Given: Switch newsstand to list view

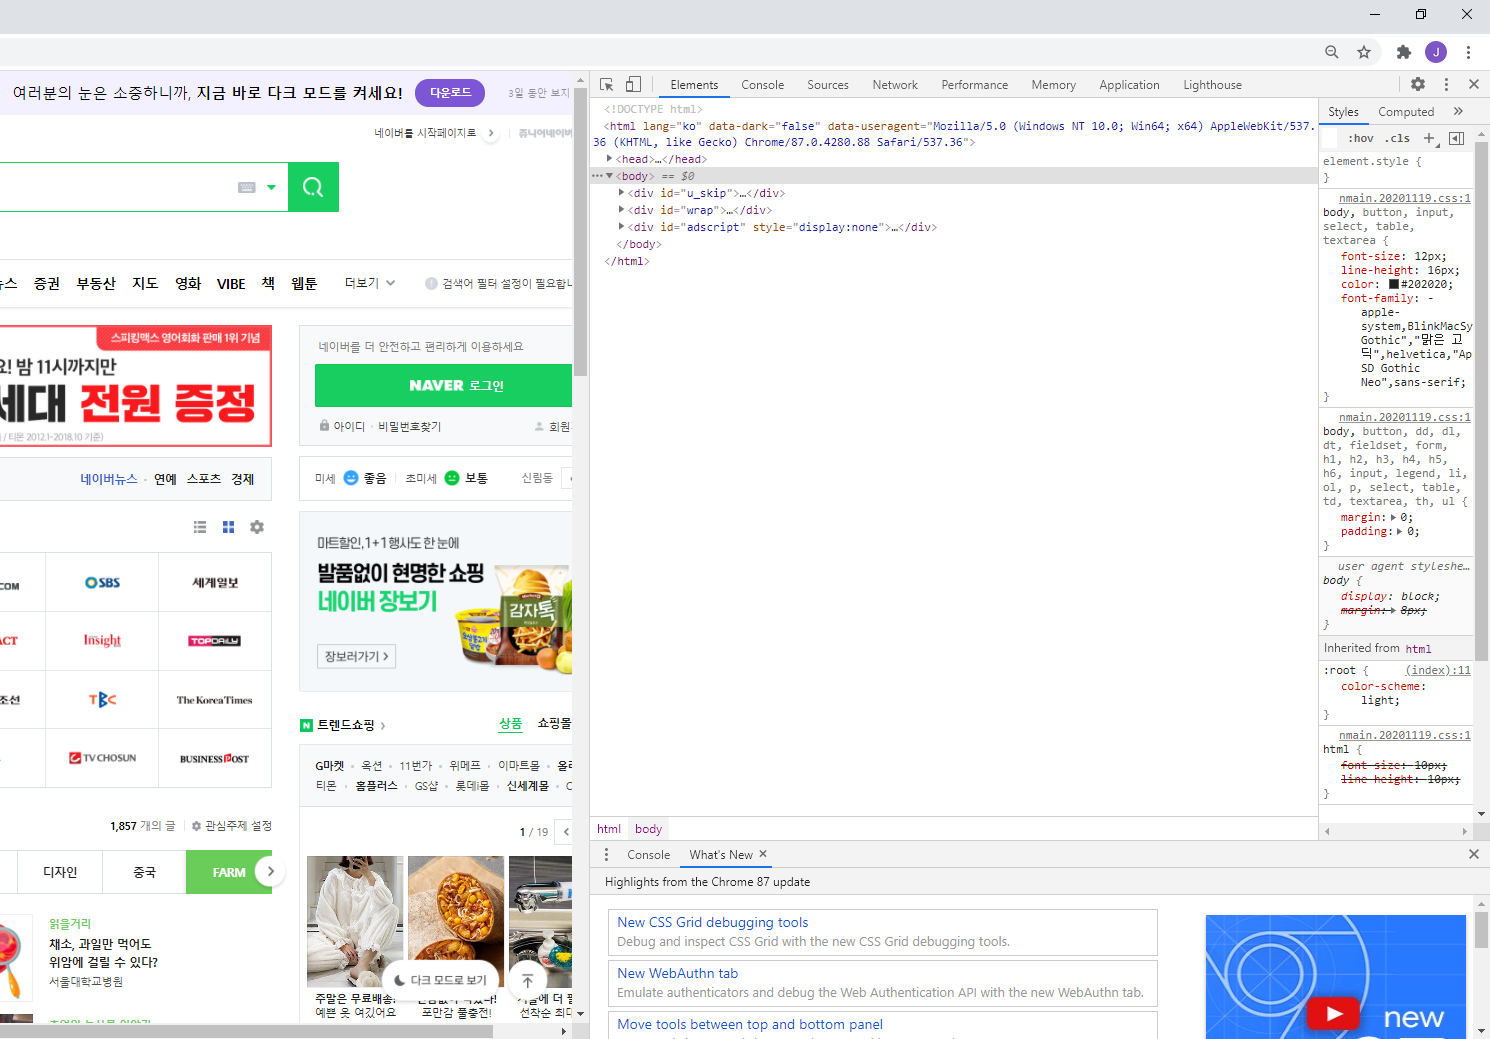Looking at the screenshot, I should [x=200, y=527].
